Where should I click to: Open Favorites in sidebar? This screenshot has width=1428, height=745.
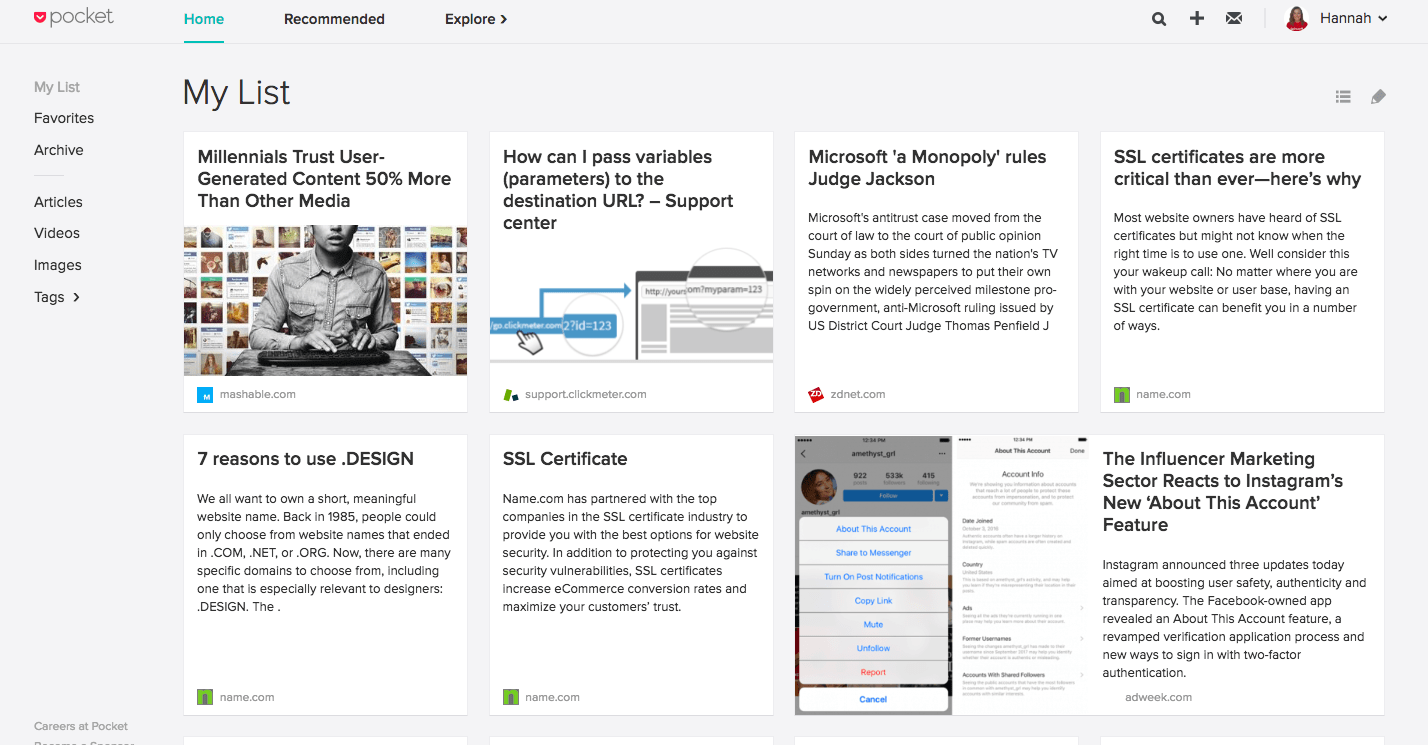click(x=64, y=118)
